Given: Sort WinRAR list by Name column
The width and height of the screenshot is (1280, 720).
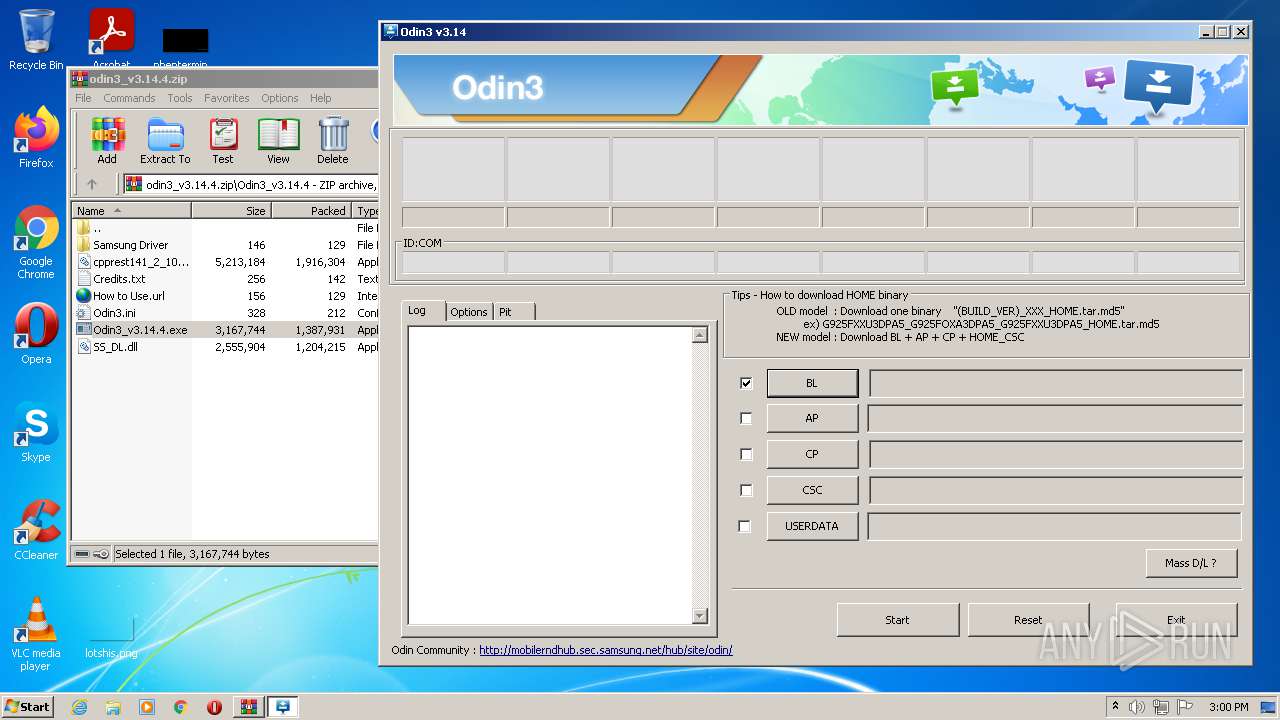Looking at the screenshot, I should 131,211.
